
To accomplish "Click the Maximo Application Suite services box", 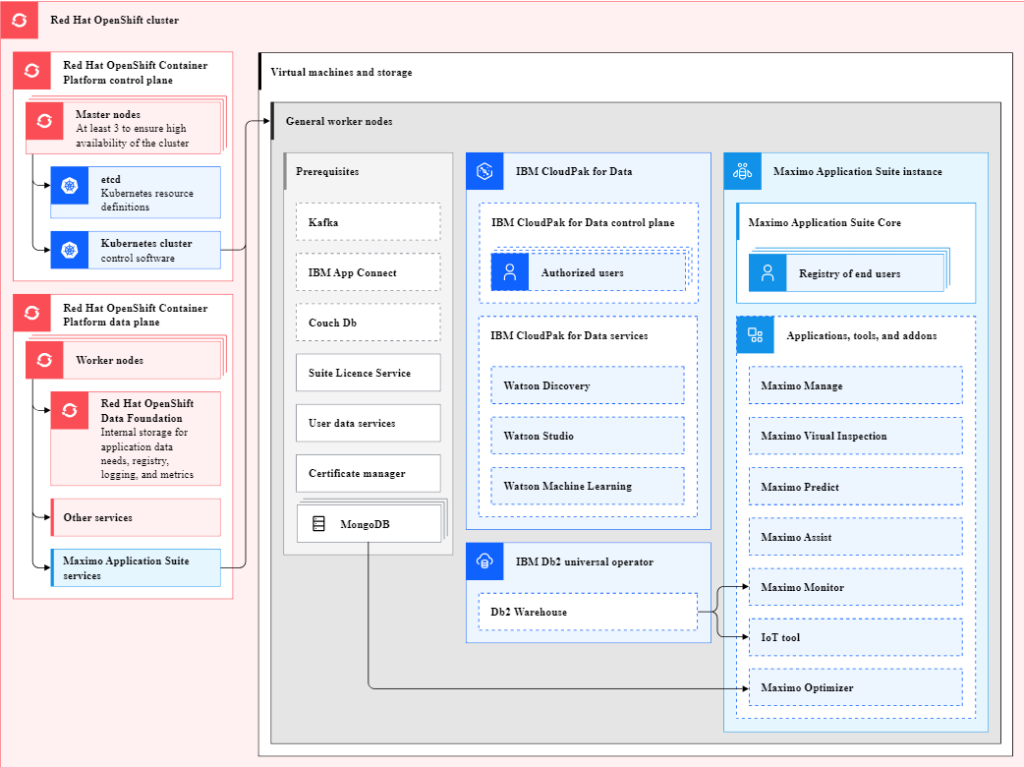I will point(136,568).
